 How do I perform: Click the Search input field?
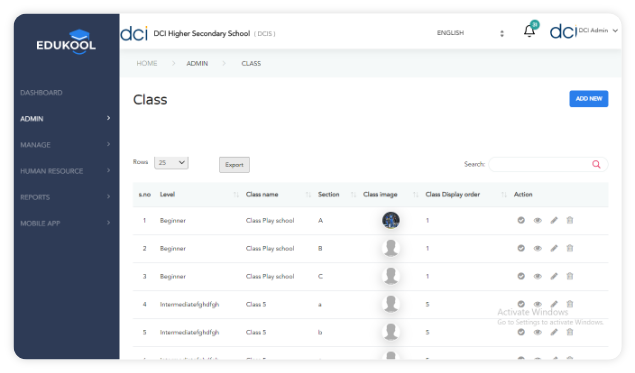548,164
